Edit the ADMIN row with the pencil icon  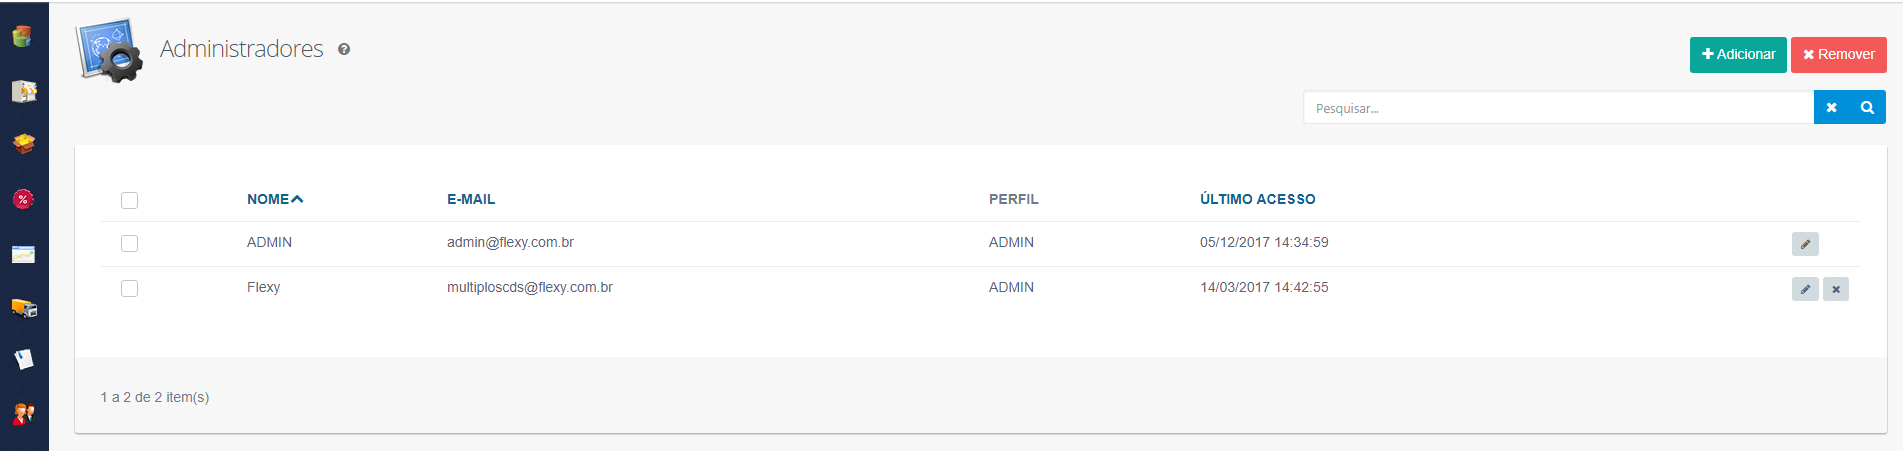coord(1805,244)
